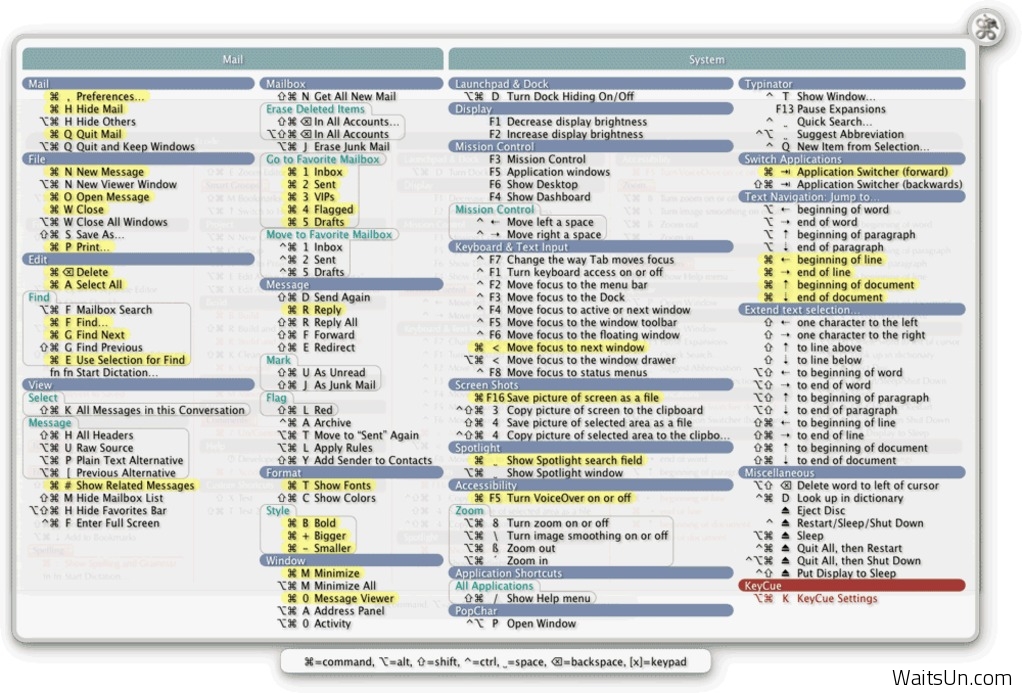Image resolution: width=1022 pixels, height=693 pixels.
Task: Click the round KeyCue command icon
Action: [x=987, y=26]
